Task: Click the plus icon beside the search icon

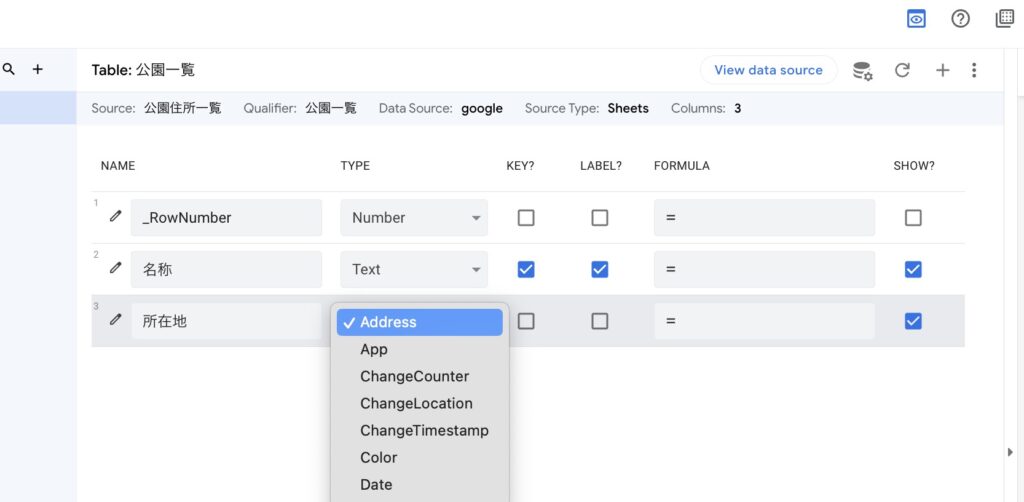Action: pyautogui.click(x=38, y=70)
